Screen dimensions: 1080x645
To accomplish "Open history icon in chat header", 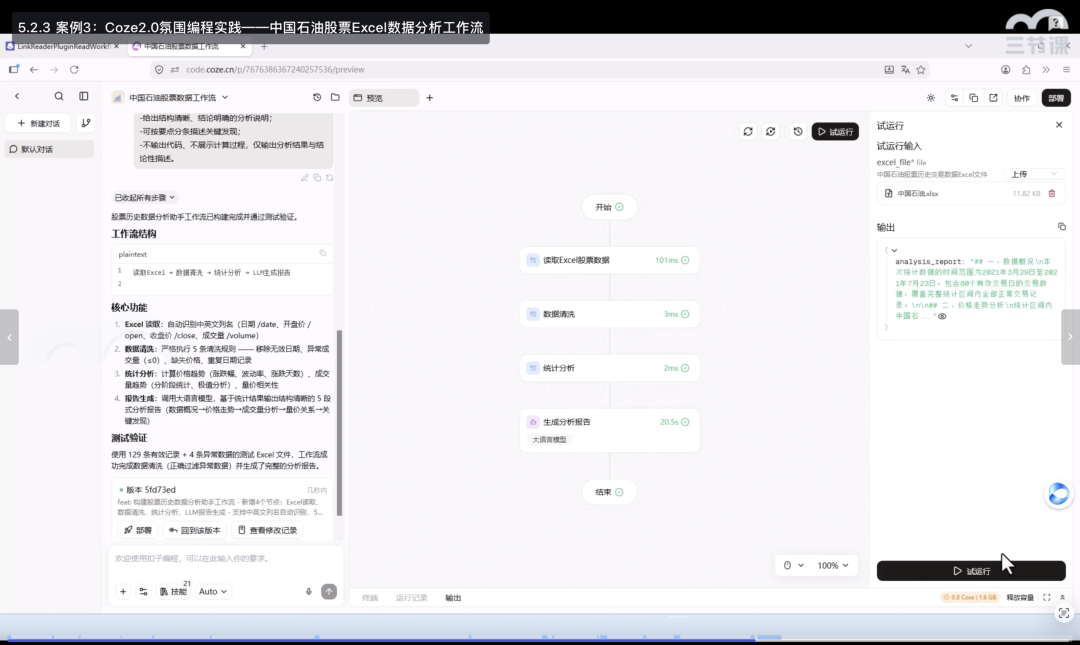I will point(317,97).
